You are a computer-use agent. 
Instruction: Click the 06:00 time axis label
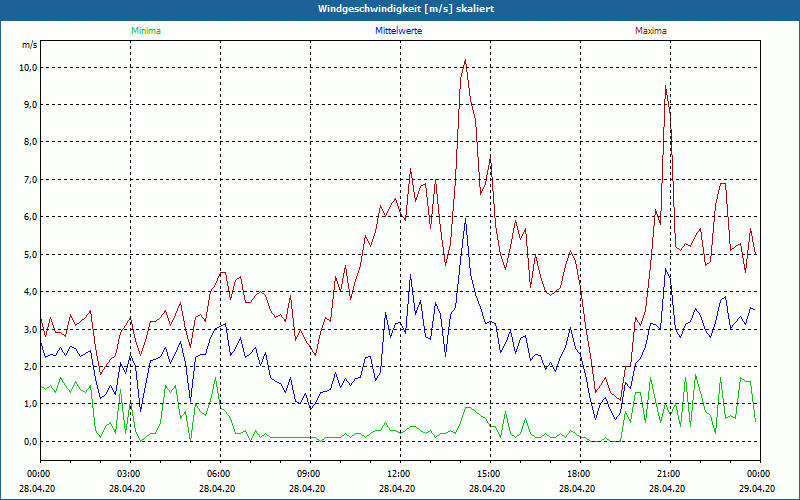220,474
